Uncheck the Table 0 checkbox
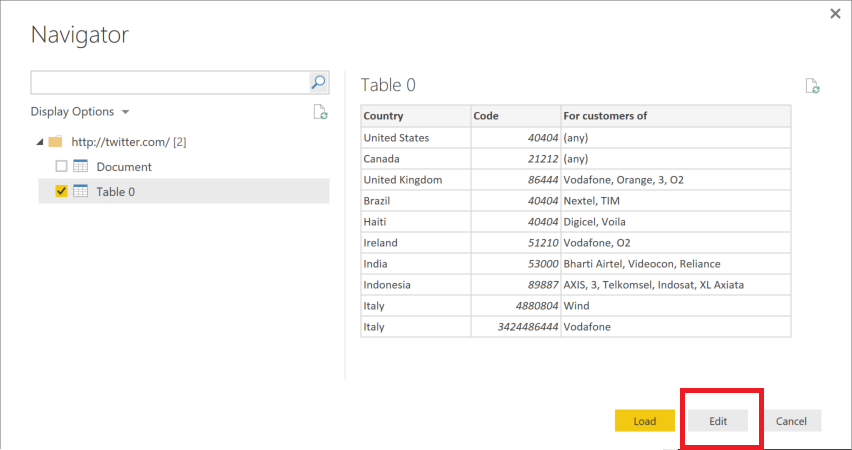 click(61, 192)
